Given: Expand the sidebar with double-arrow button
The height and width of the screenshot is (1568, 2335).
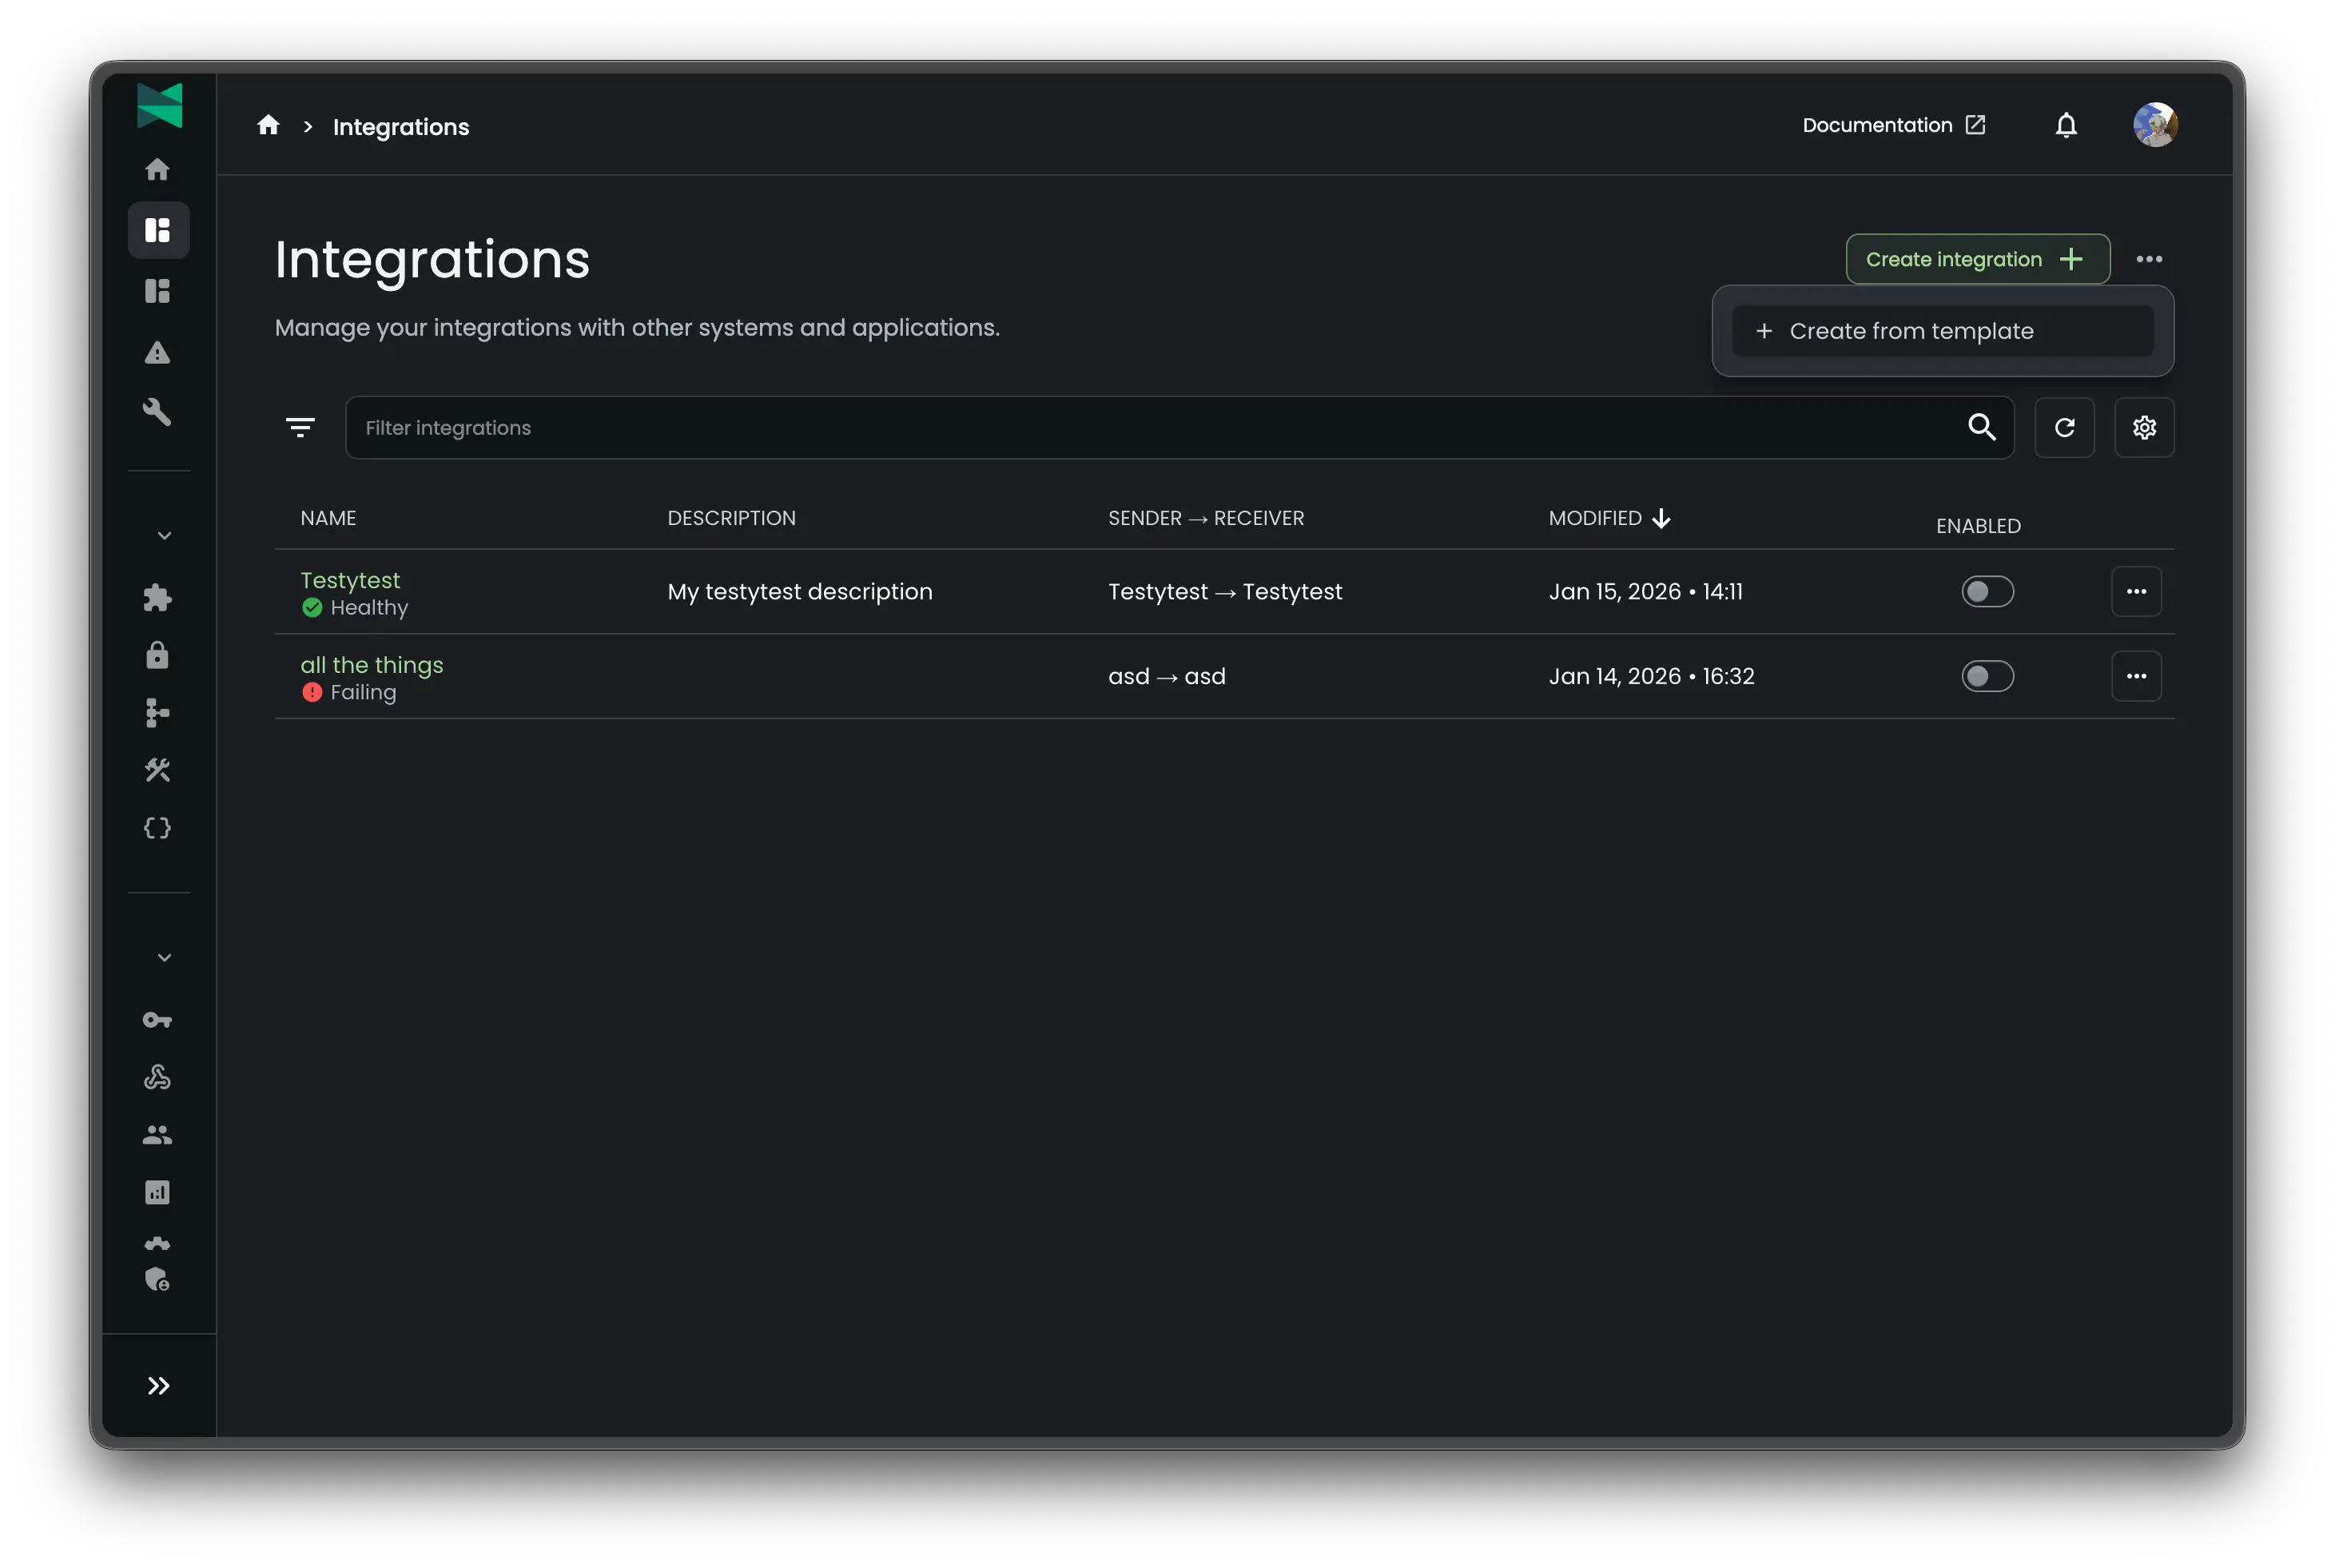Looking at the screenshot, I should pyautogui.click(x=158, y=1385).
